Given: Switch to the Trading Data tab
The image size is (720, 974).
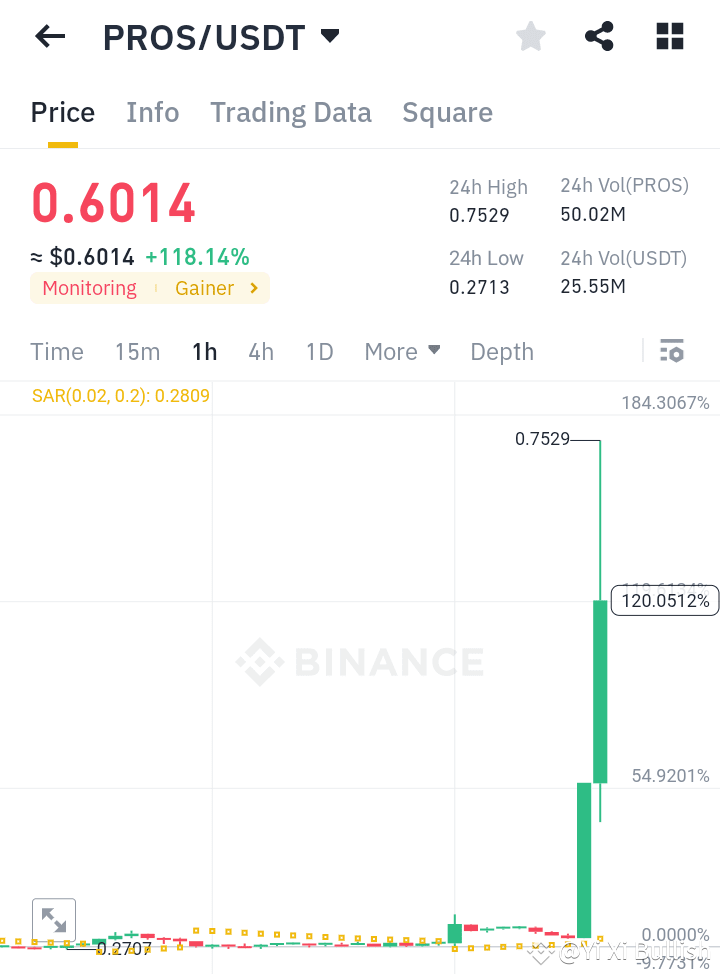Looking at the screenshot, I should click(x=290, y=112).
